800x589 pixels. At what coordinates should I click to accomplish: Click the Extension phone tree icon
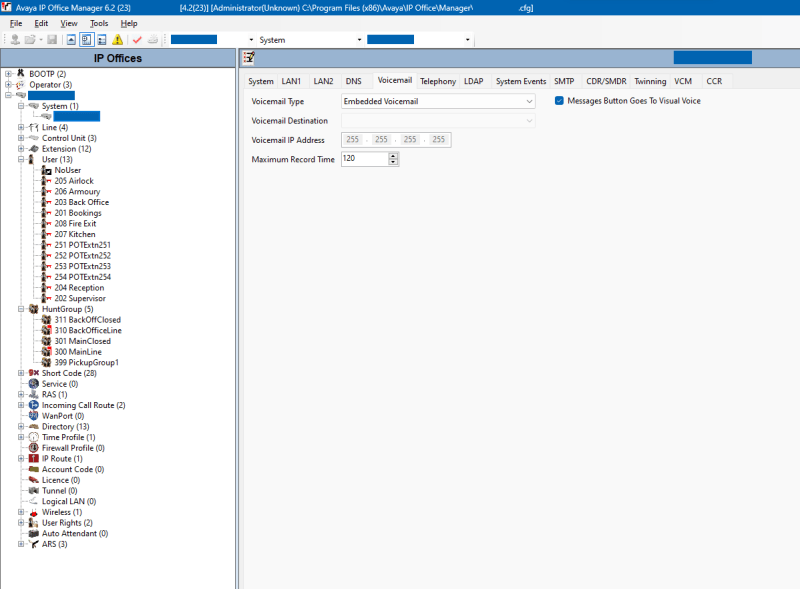point(34,149)
